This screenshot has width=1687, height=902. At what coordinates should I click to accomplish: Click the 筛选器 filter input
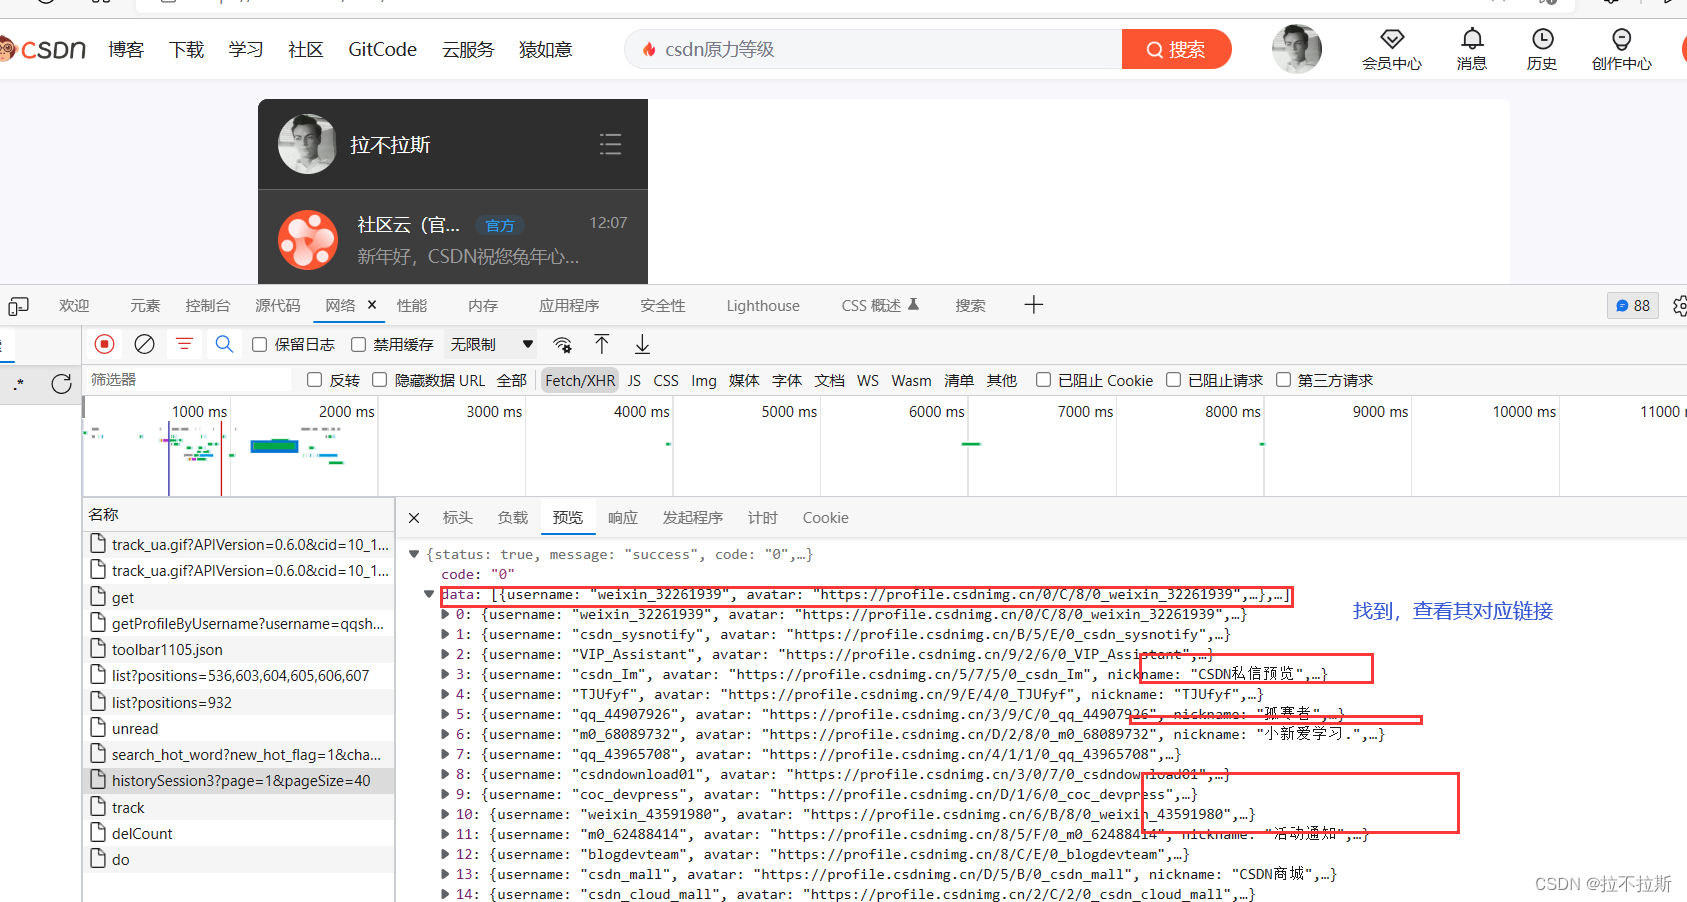(188, 380)
